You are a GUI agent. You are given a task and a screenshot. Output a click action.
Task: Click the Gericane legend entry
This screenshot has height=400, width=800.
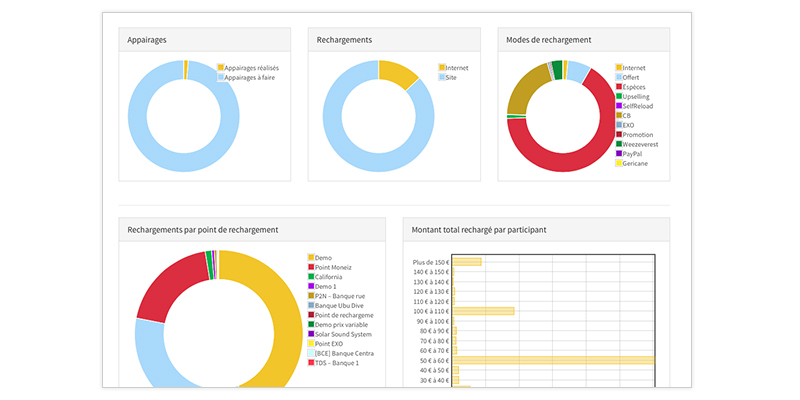click(632, 163)
